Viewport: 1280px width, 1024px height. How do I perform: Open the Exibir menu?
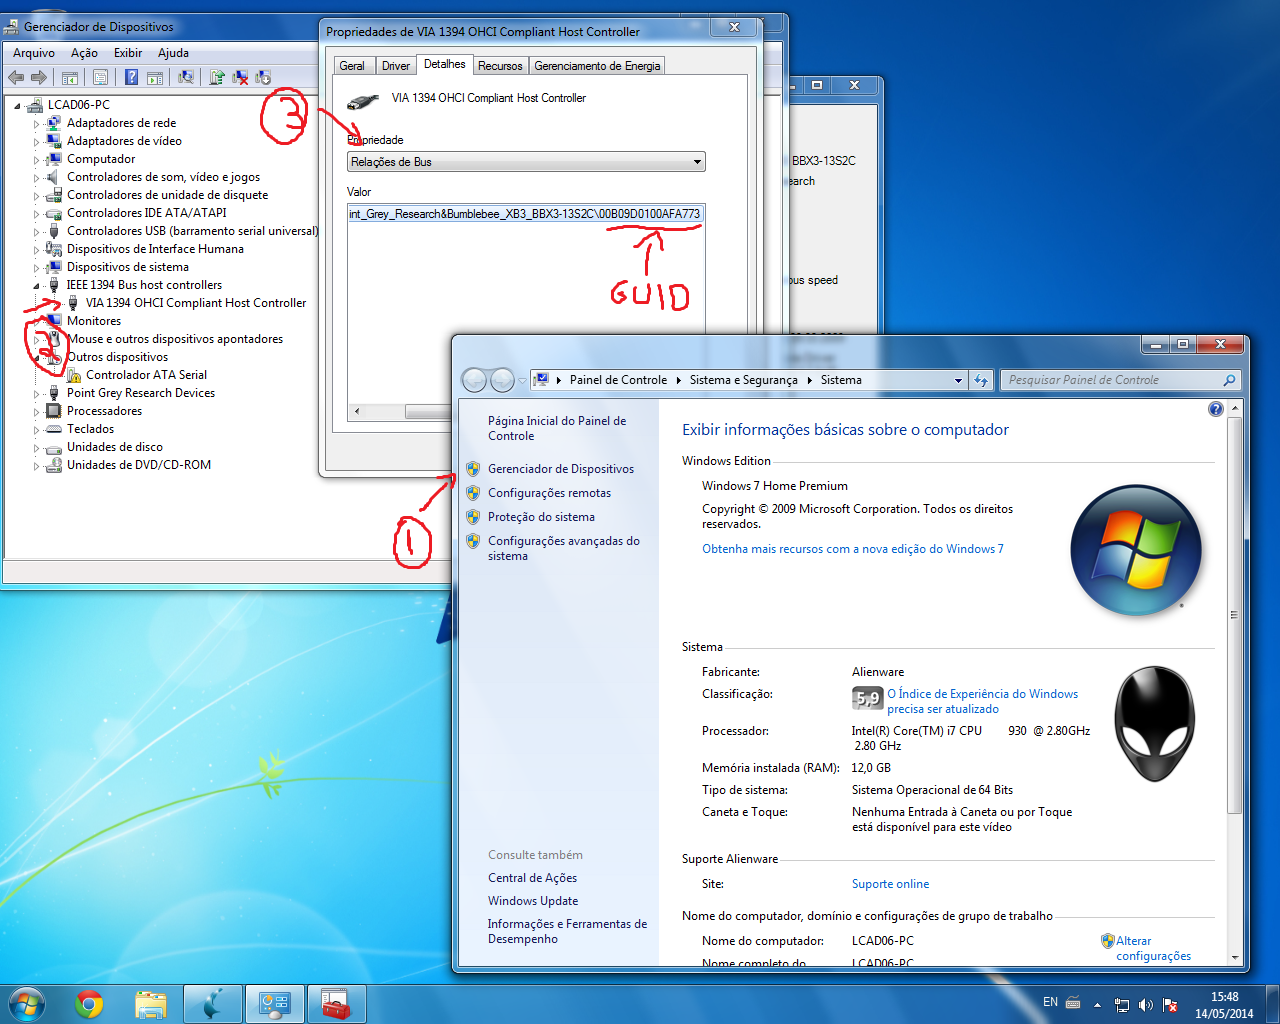point(128,53)
